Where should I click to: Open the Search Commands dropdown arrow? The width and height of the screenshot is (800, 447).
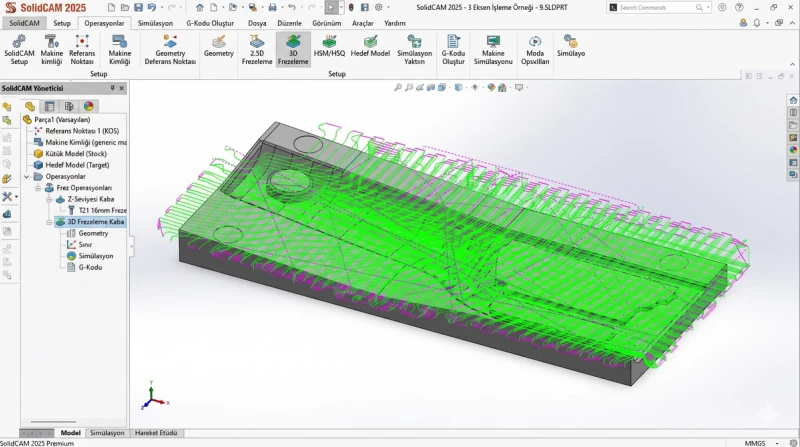point(708,8)
